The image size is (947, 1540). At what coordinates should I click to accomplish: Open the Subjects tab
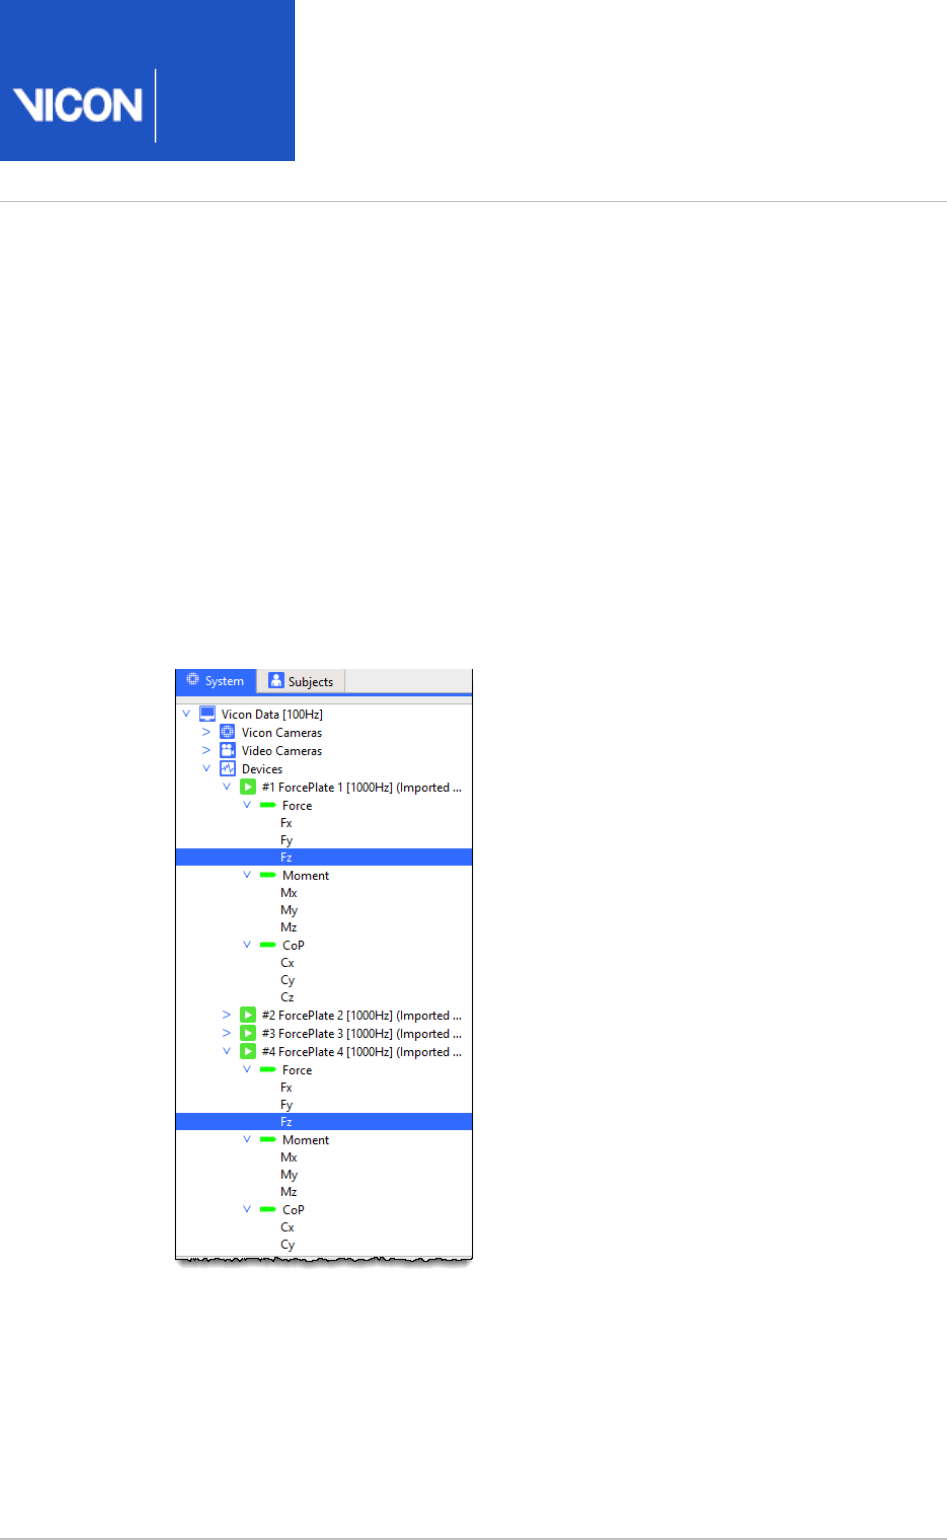click(301, 681)
